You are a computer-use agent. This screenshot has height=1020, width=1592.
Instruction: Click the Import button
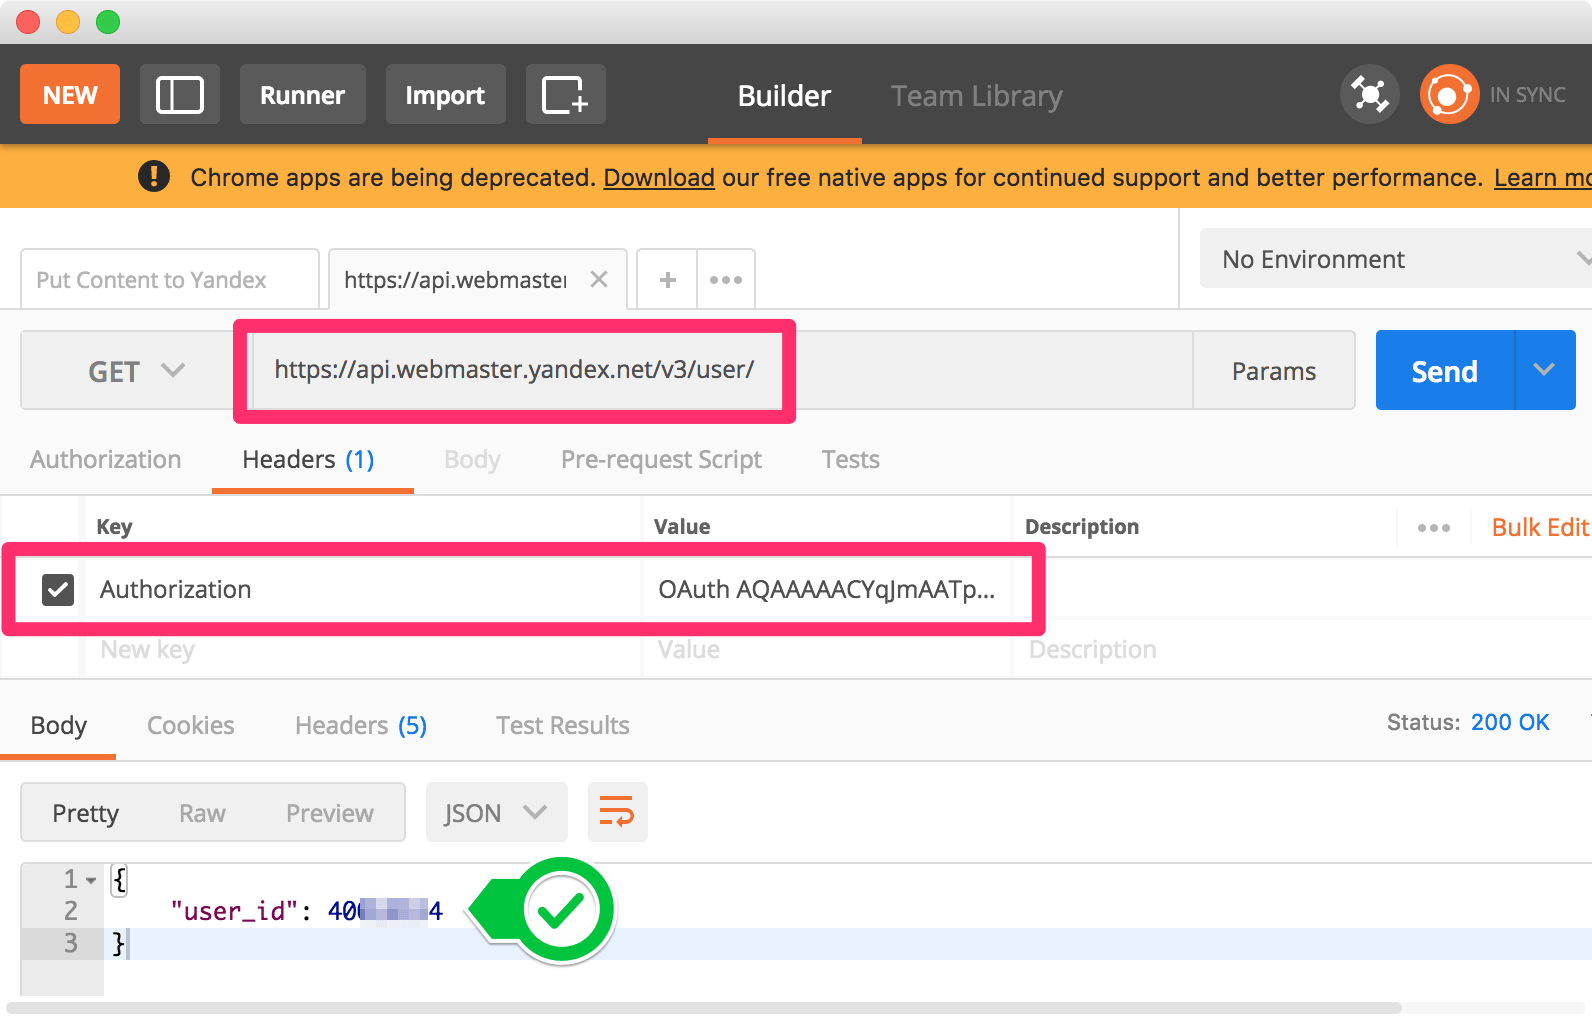click(445, 95)
